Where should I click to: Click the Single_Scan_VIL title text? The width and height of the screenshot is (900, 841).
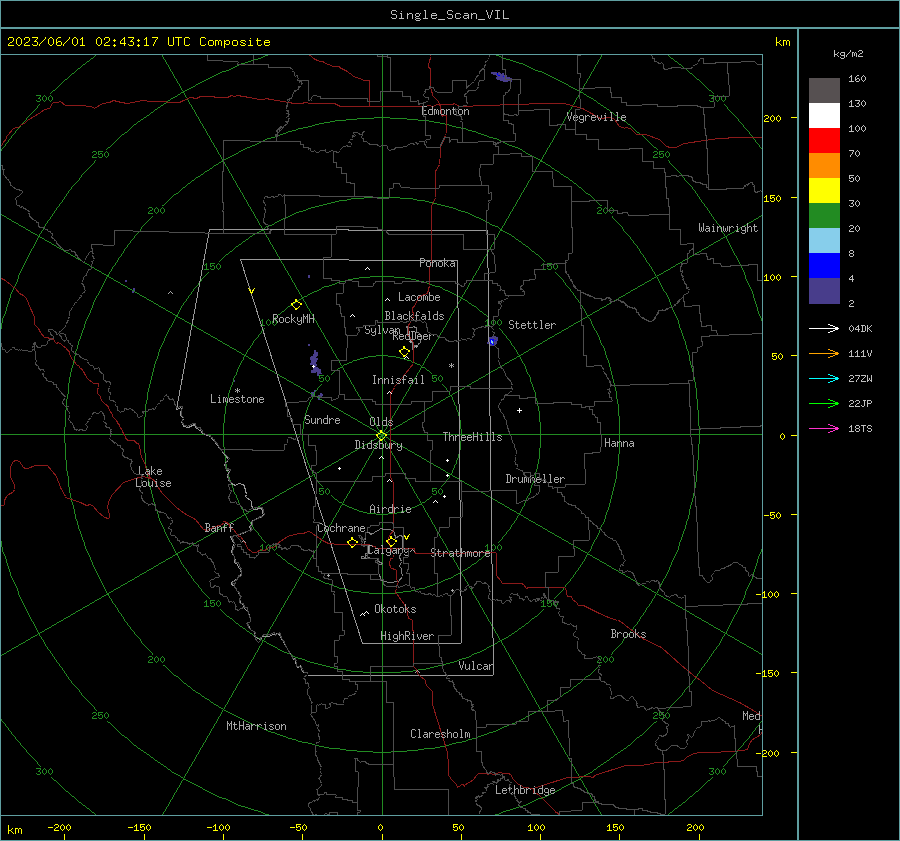(x=449, y=15)
